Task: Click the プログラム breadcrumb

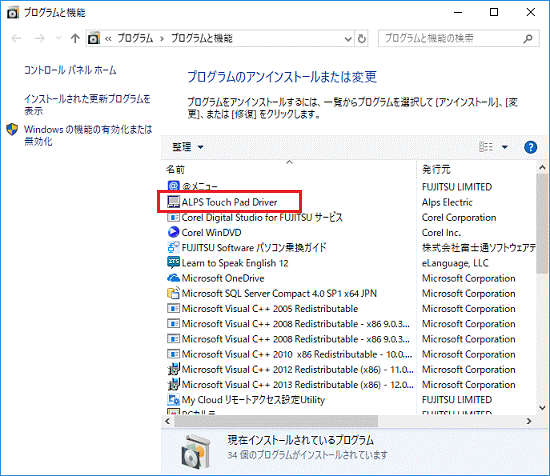Action: (x=135, y=38)
